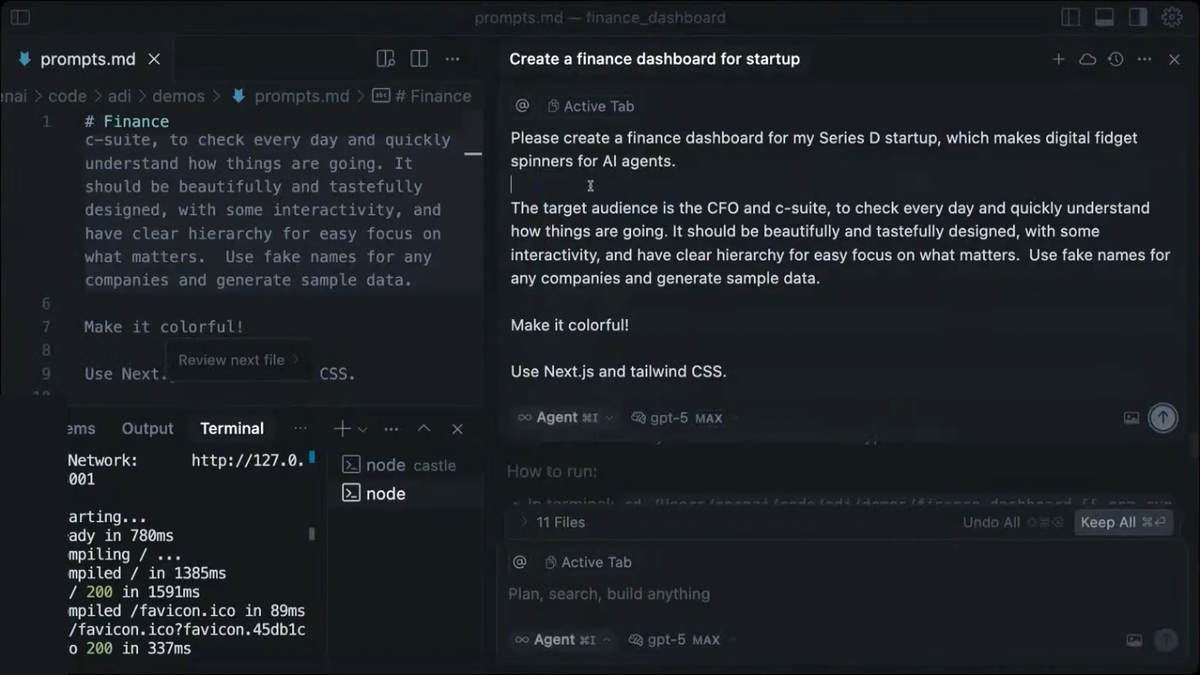The image size is (1200, 675).
Task: Open chat panel more options ellipsis
Action: [1145, 59]
